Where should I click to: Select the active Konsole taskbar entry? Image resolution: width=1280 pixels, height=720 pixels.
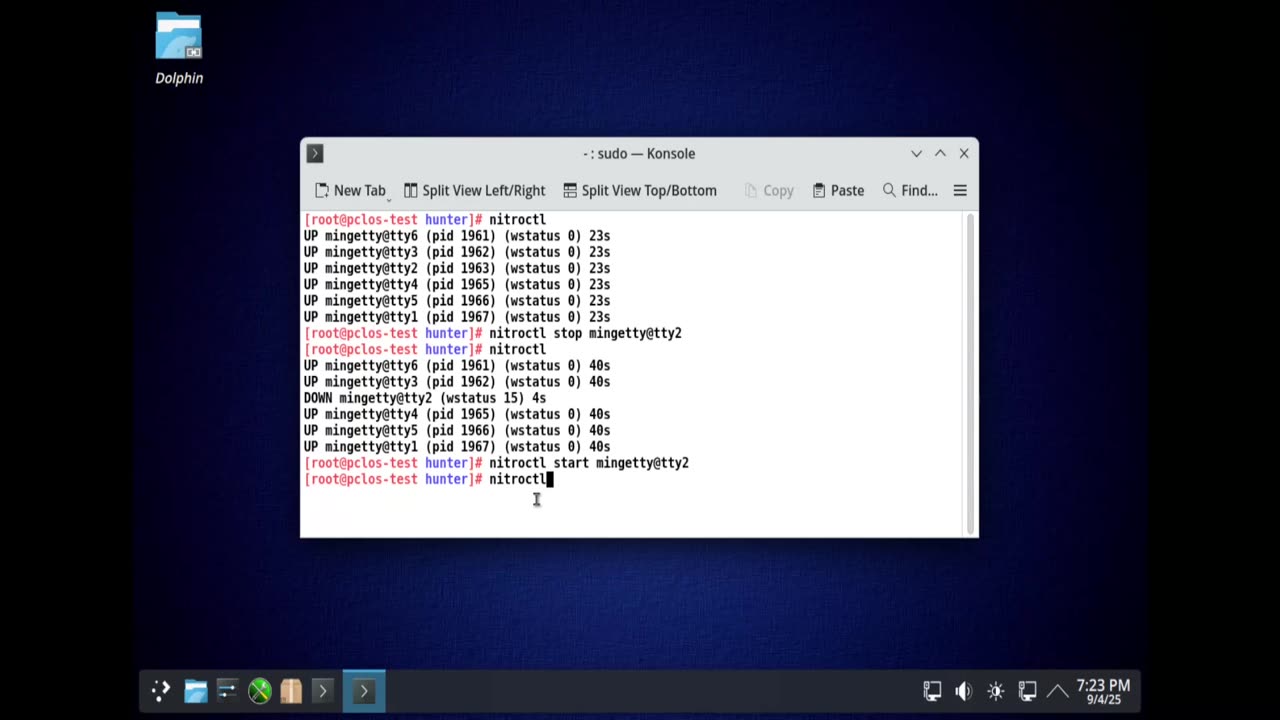364,690
